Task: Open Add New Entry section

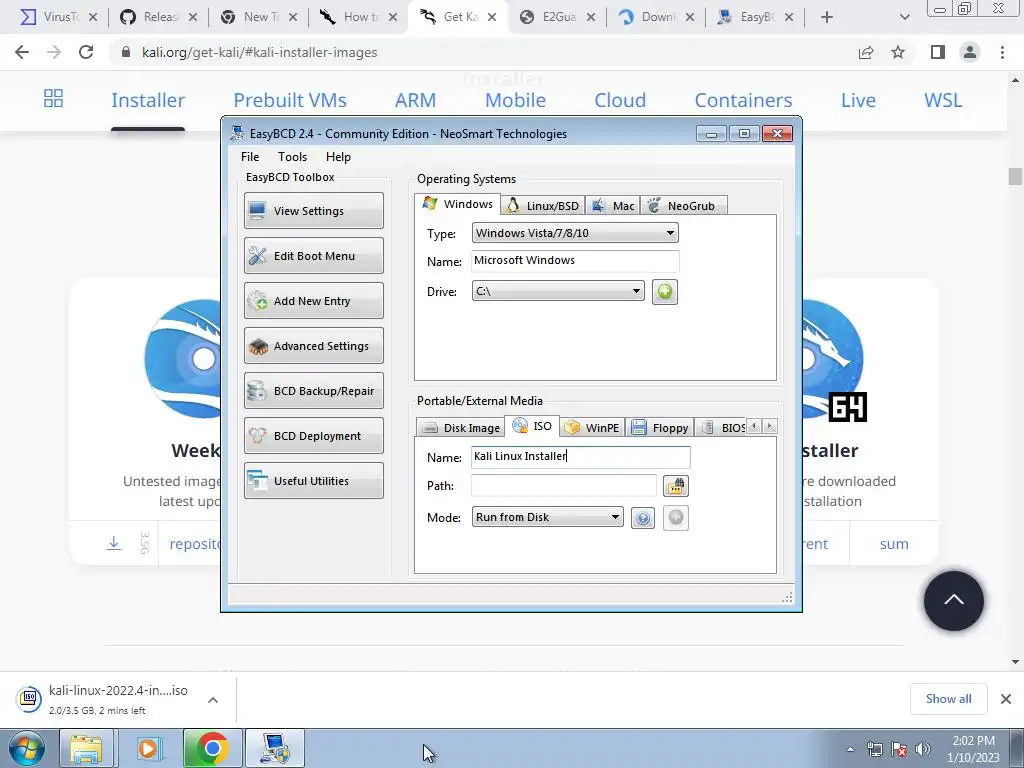Action: [x=313, y=300]
